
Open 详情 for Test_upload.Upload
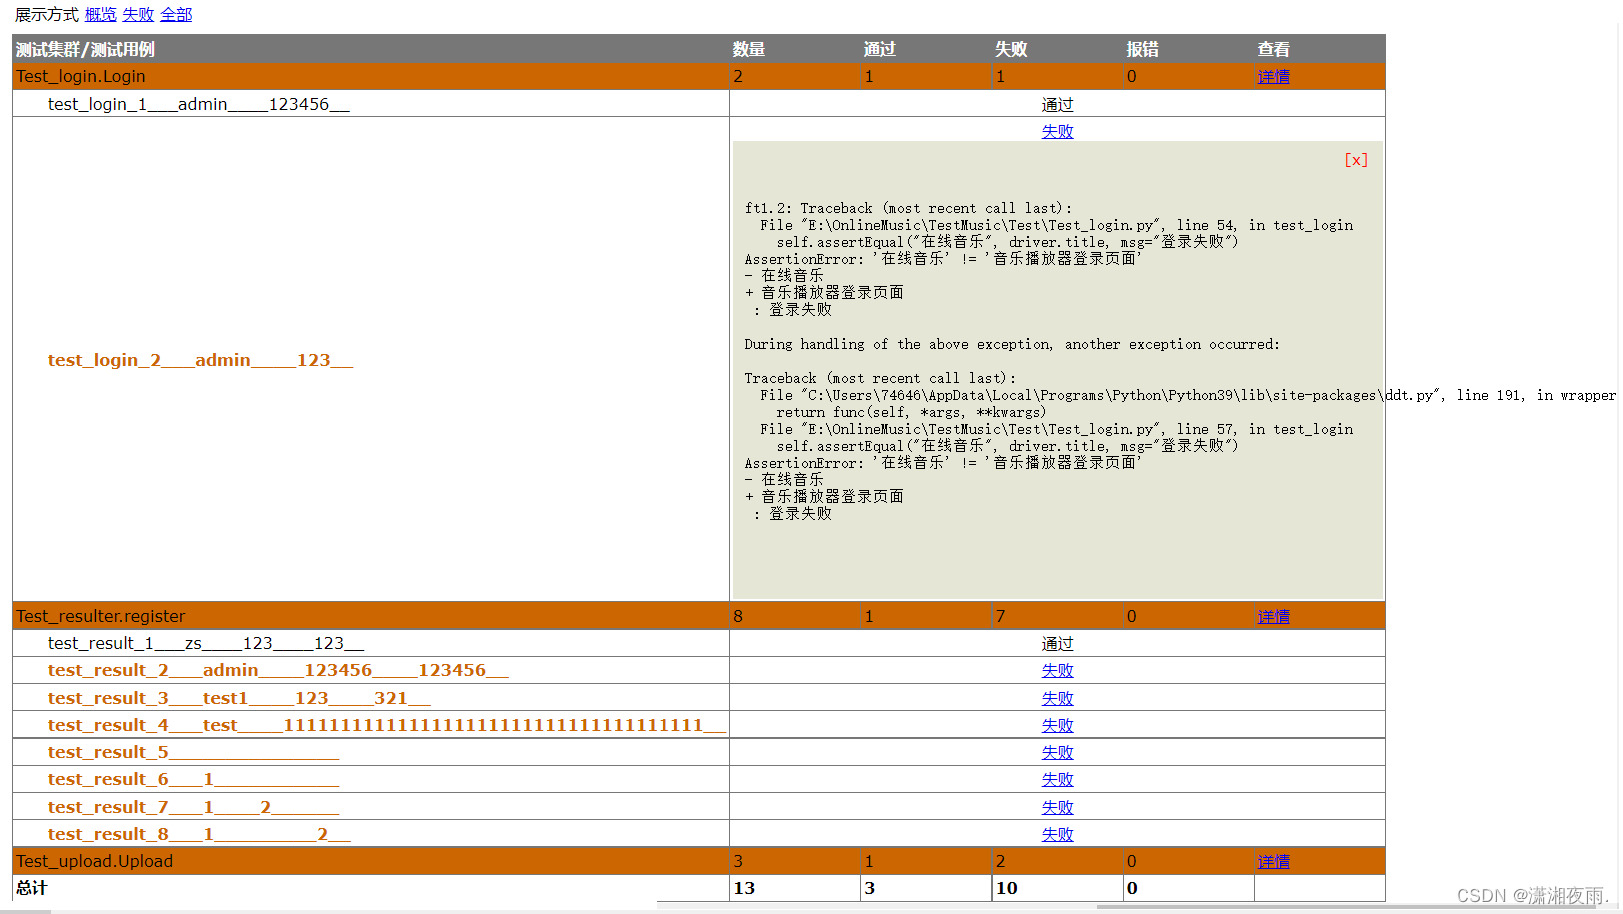point(1273,862)
